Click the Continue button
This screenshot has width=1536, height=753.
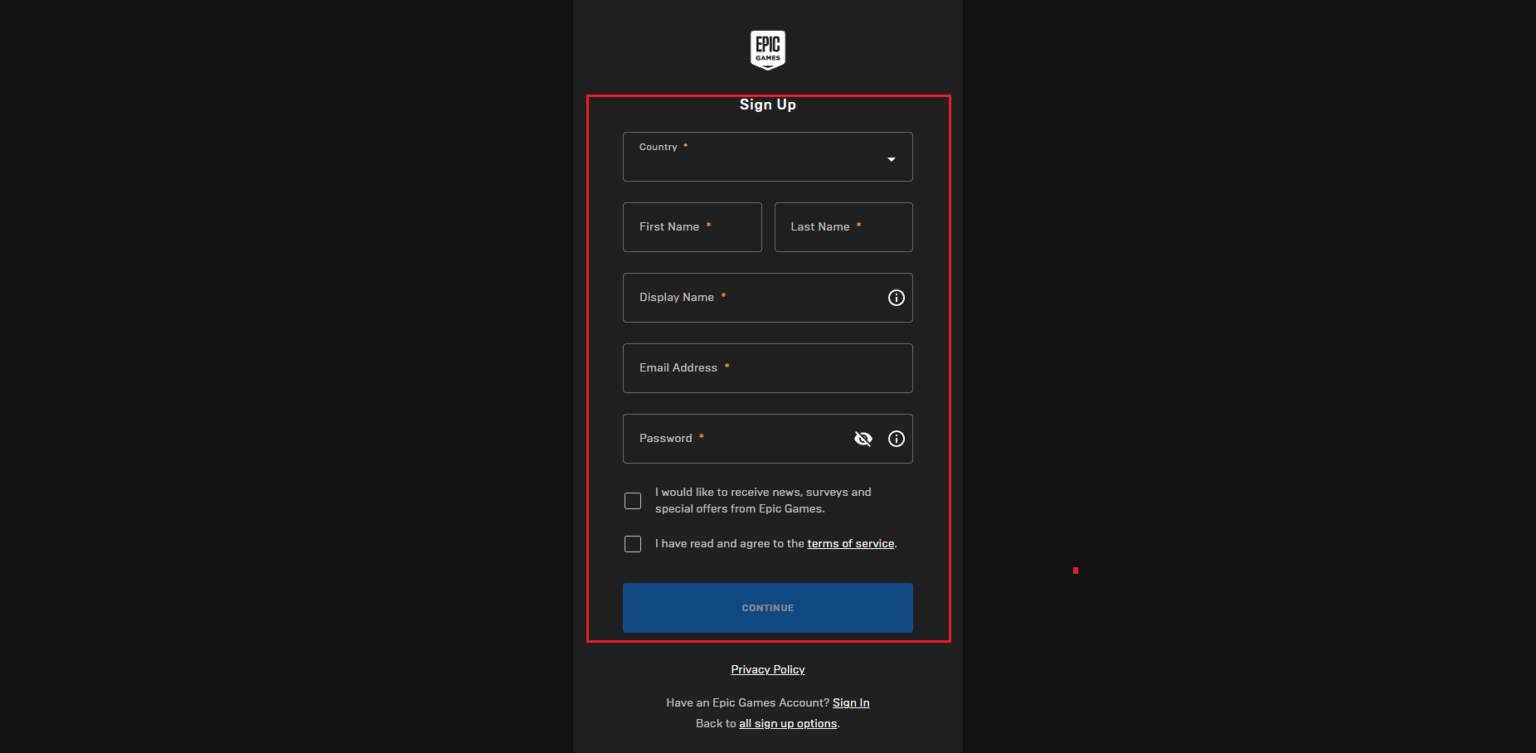pyautogui.click(x=767, y=607)
